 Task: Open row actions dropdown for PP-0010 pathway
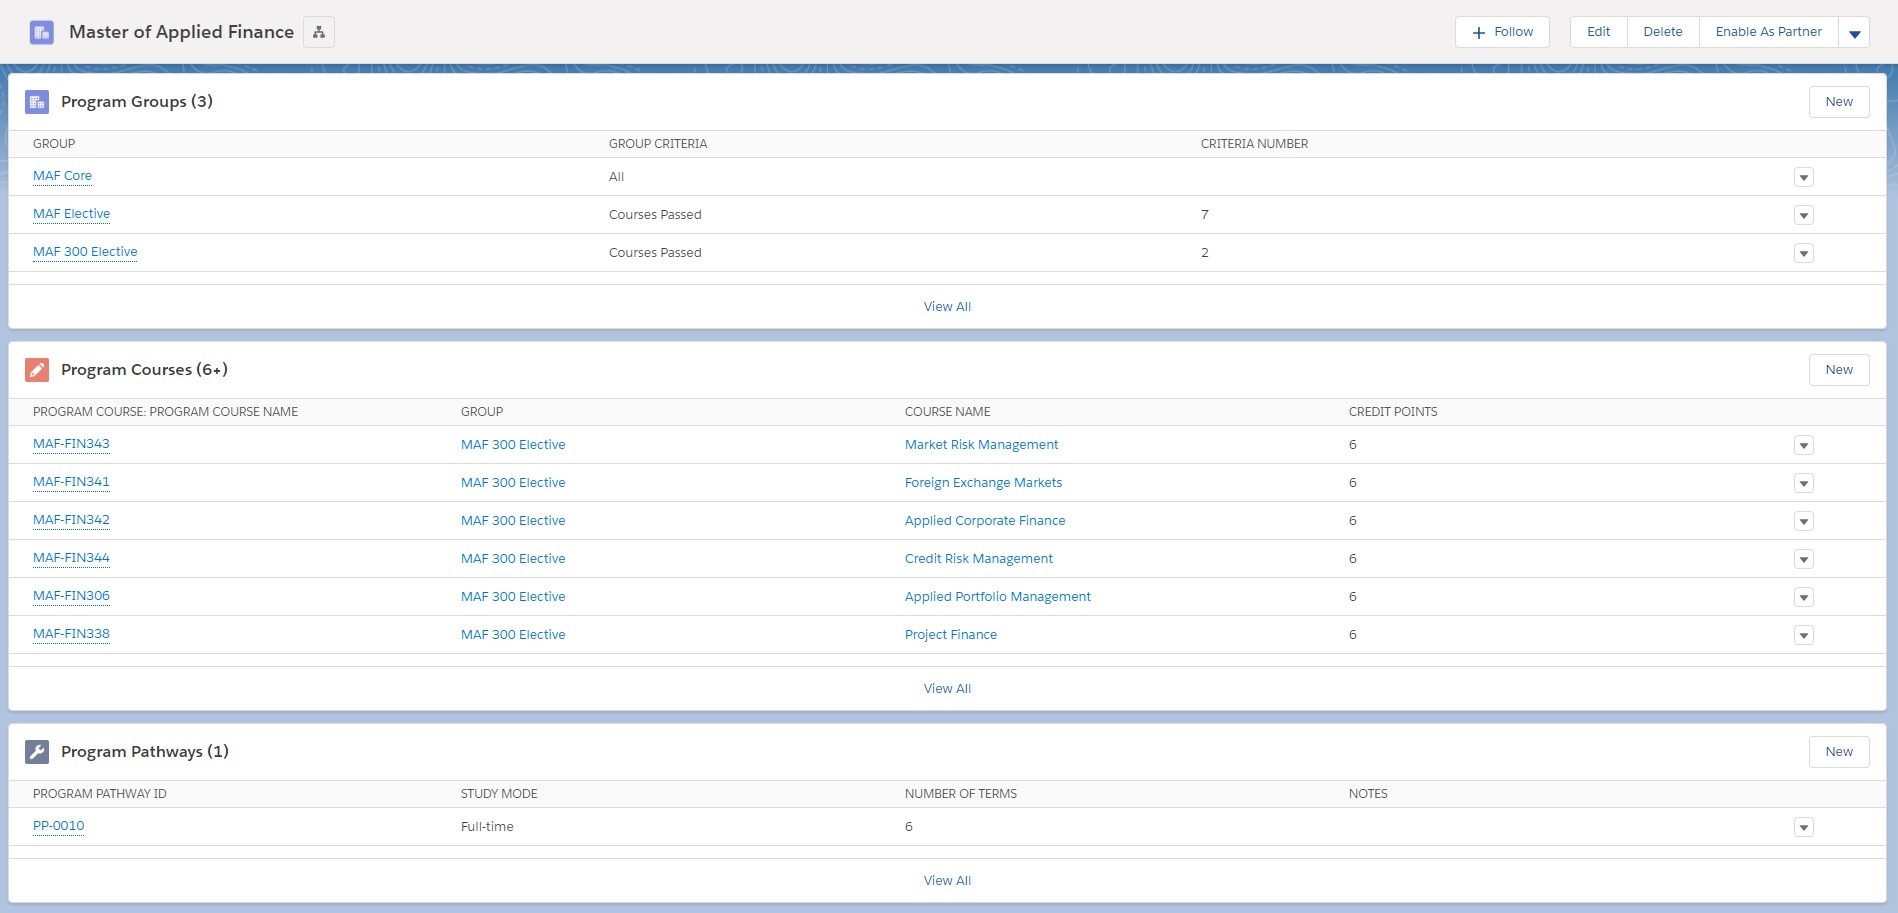[1803, 828]
